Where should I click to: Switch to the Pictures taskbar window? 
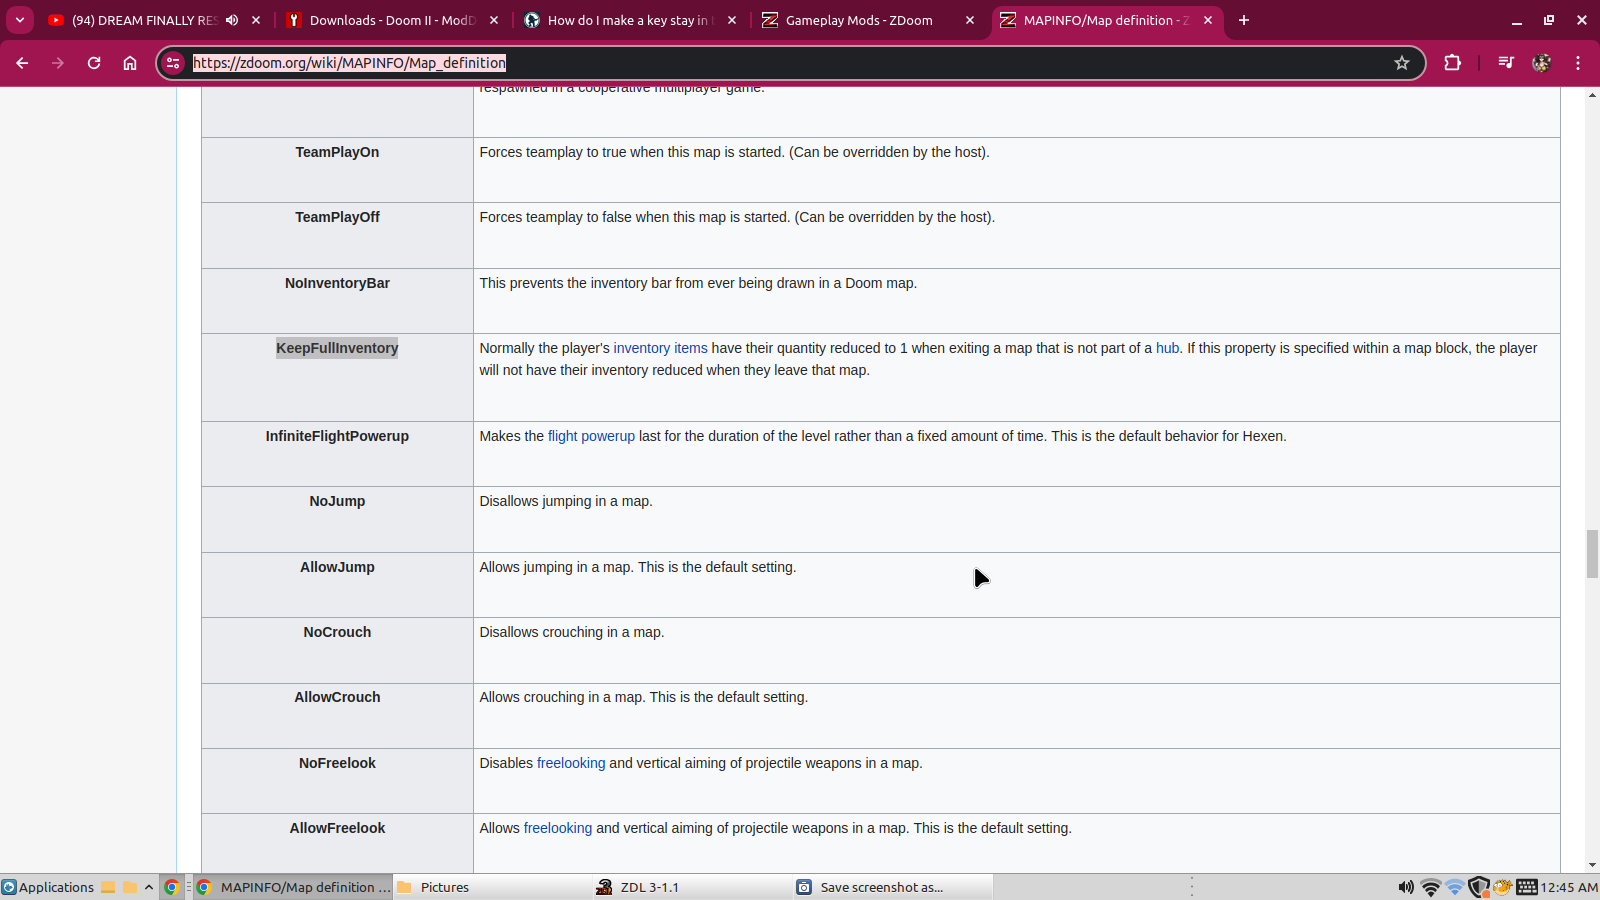tap(493, 887)
